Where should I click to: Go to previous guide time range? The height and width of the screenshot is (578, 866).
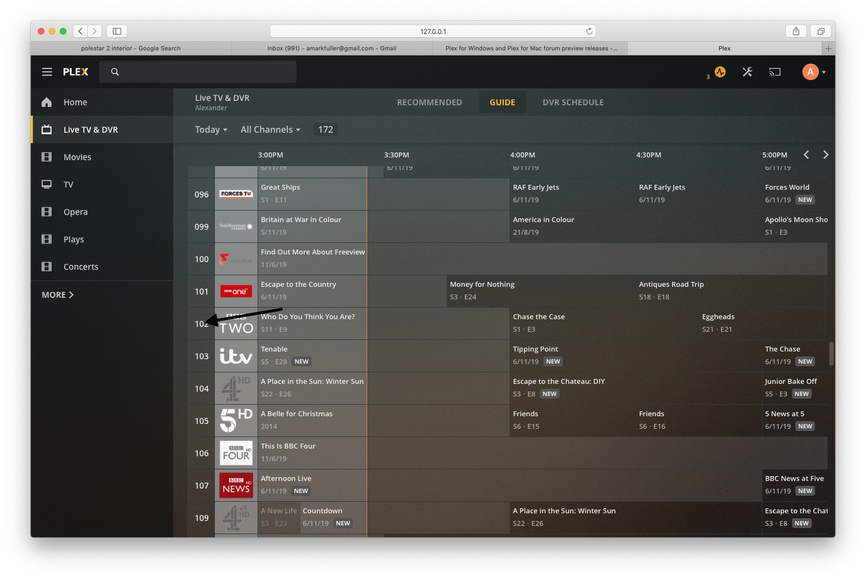(806, 155)
